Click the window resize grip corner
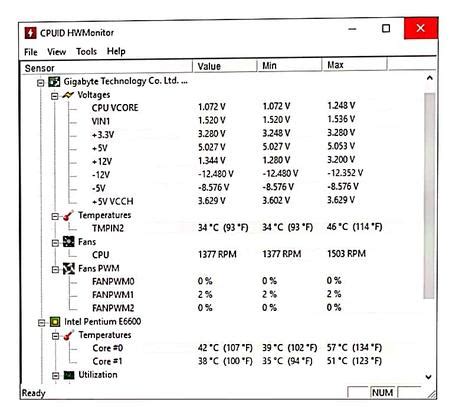The height and width of the screenshot is (412, 459). pyautogui.click(x=432, y=394)
